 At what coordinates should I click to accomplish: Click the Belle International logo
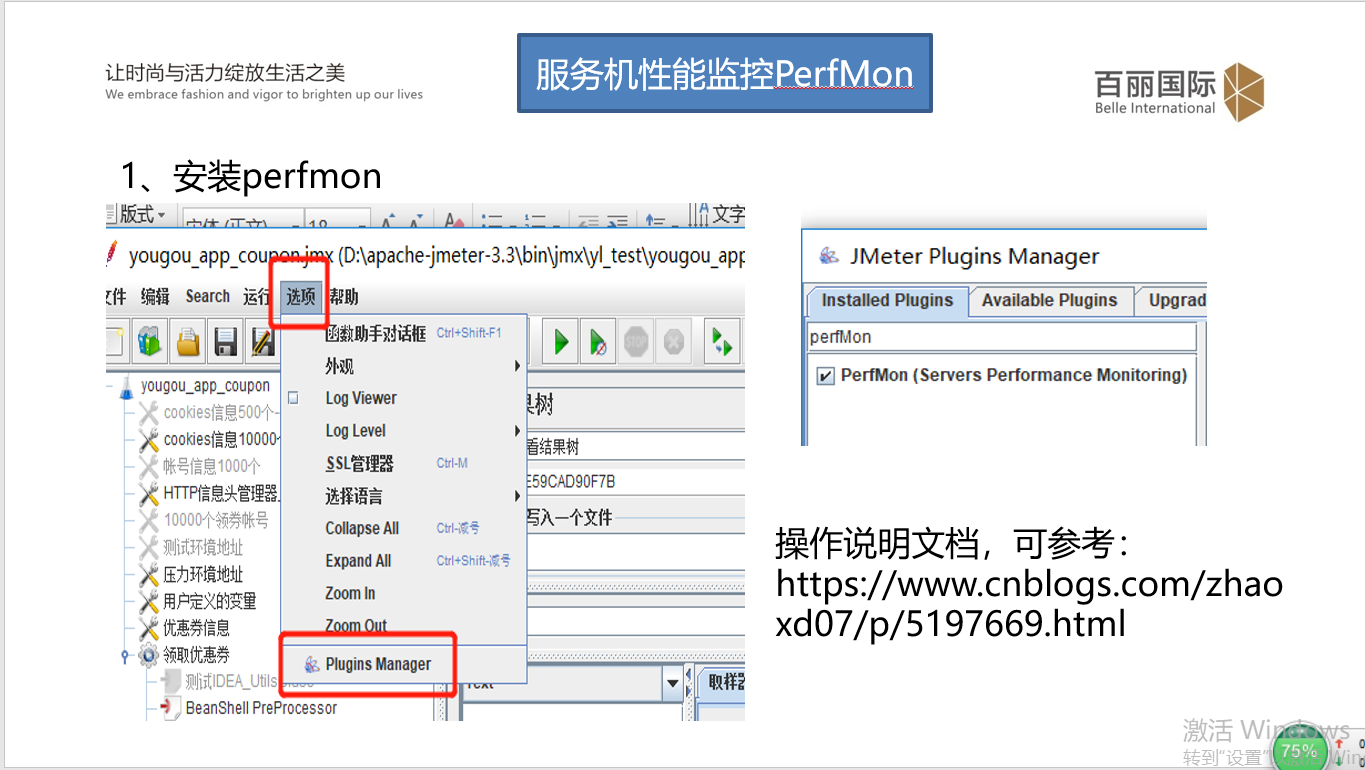coord(1180,92)
